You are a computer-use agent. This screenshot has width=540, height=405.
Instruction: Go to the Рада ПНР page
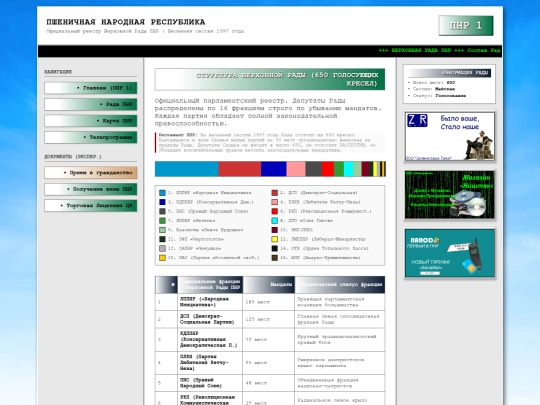tap(91, 104)
